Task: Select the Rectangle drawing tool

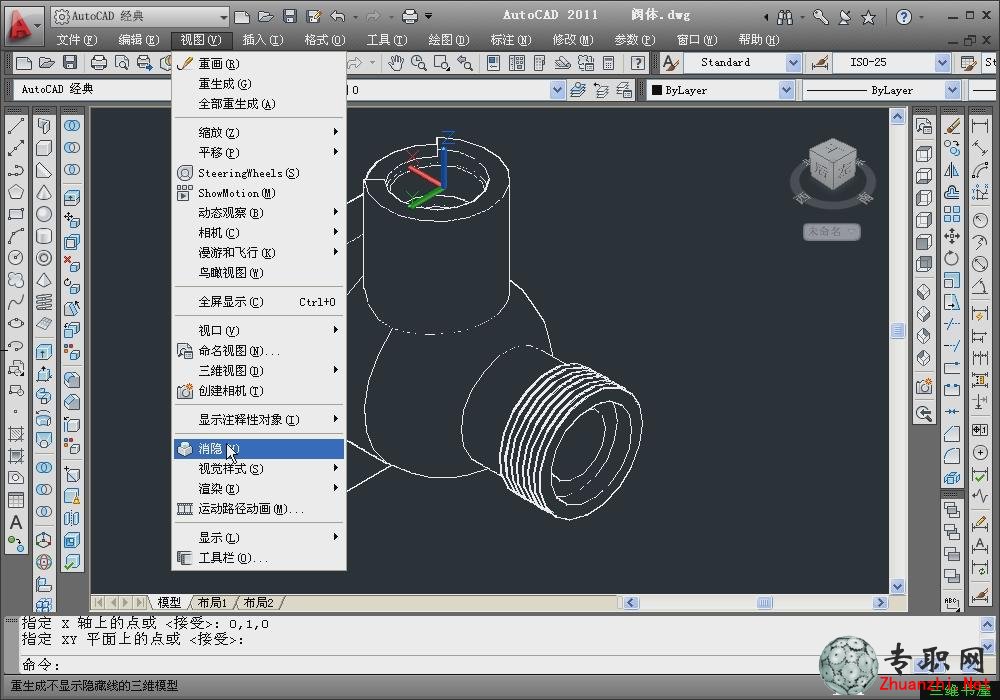Action: pyautogui.click(x=16, y=214)
